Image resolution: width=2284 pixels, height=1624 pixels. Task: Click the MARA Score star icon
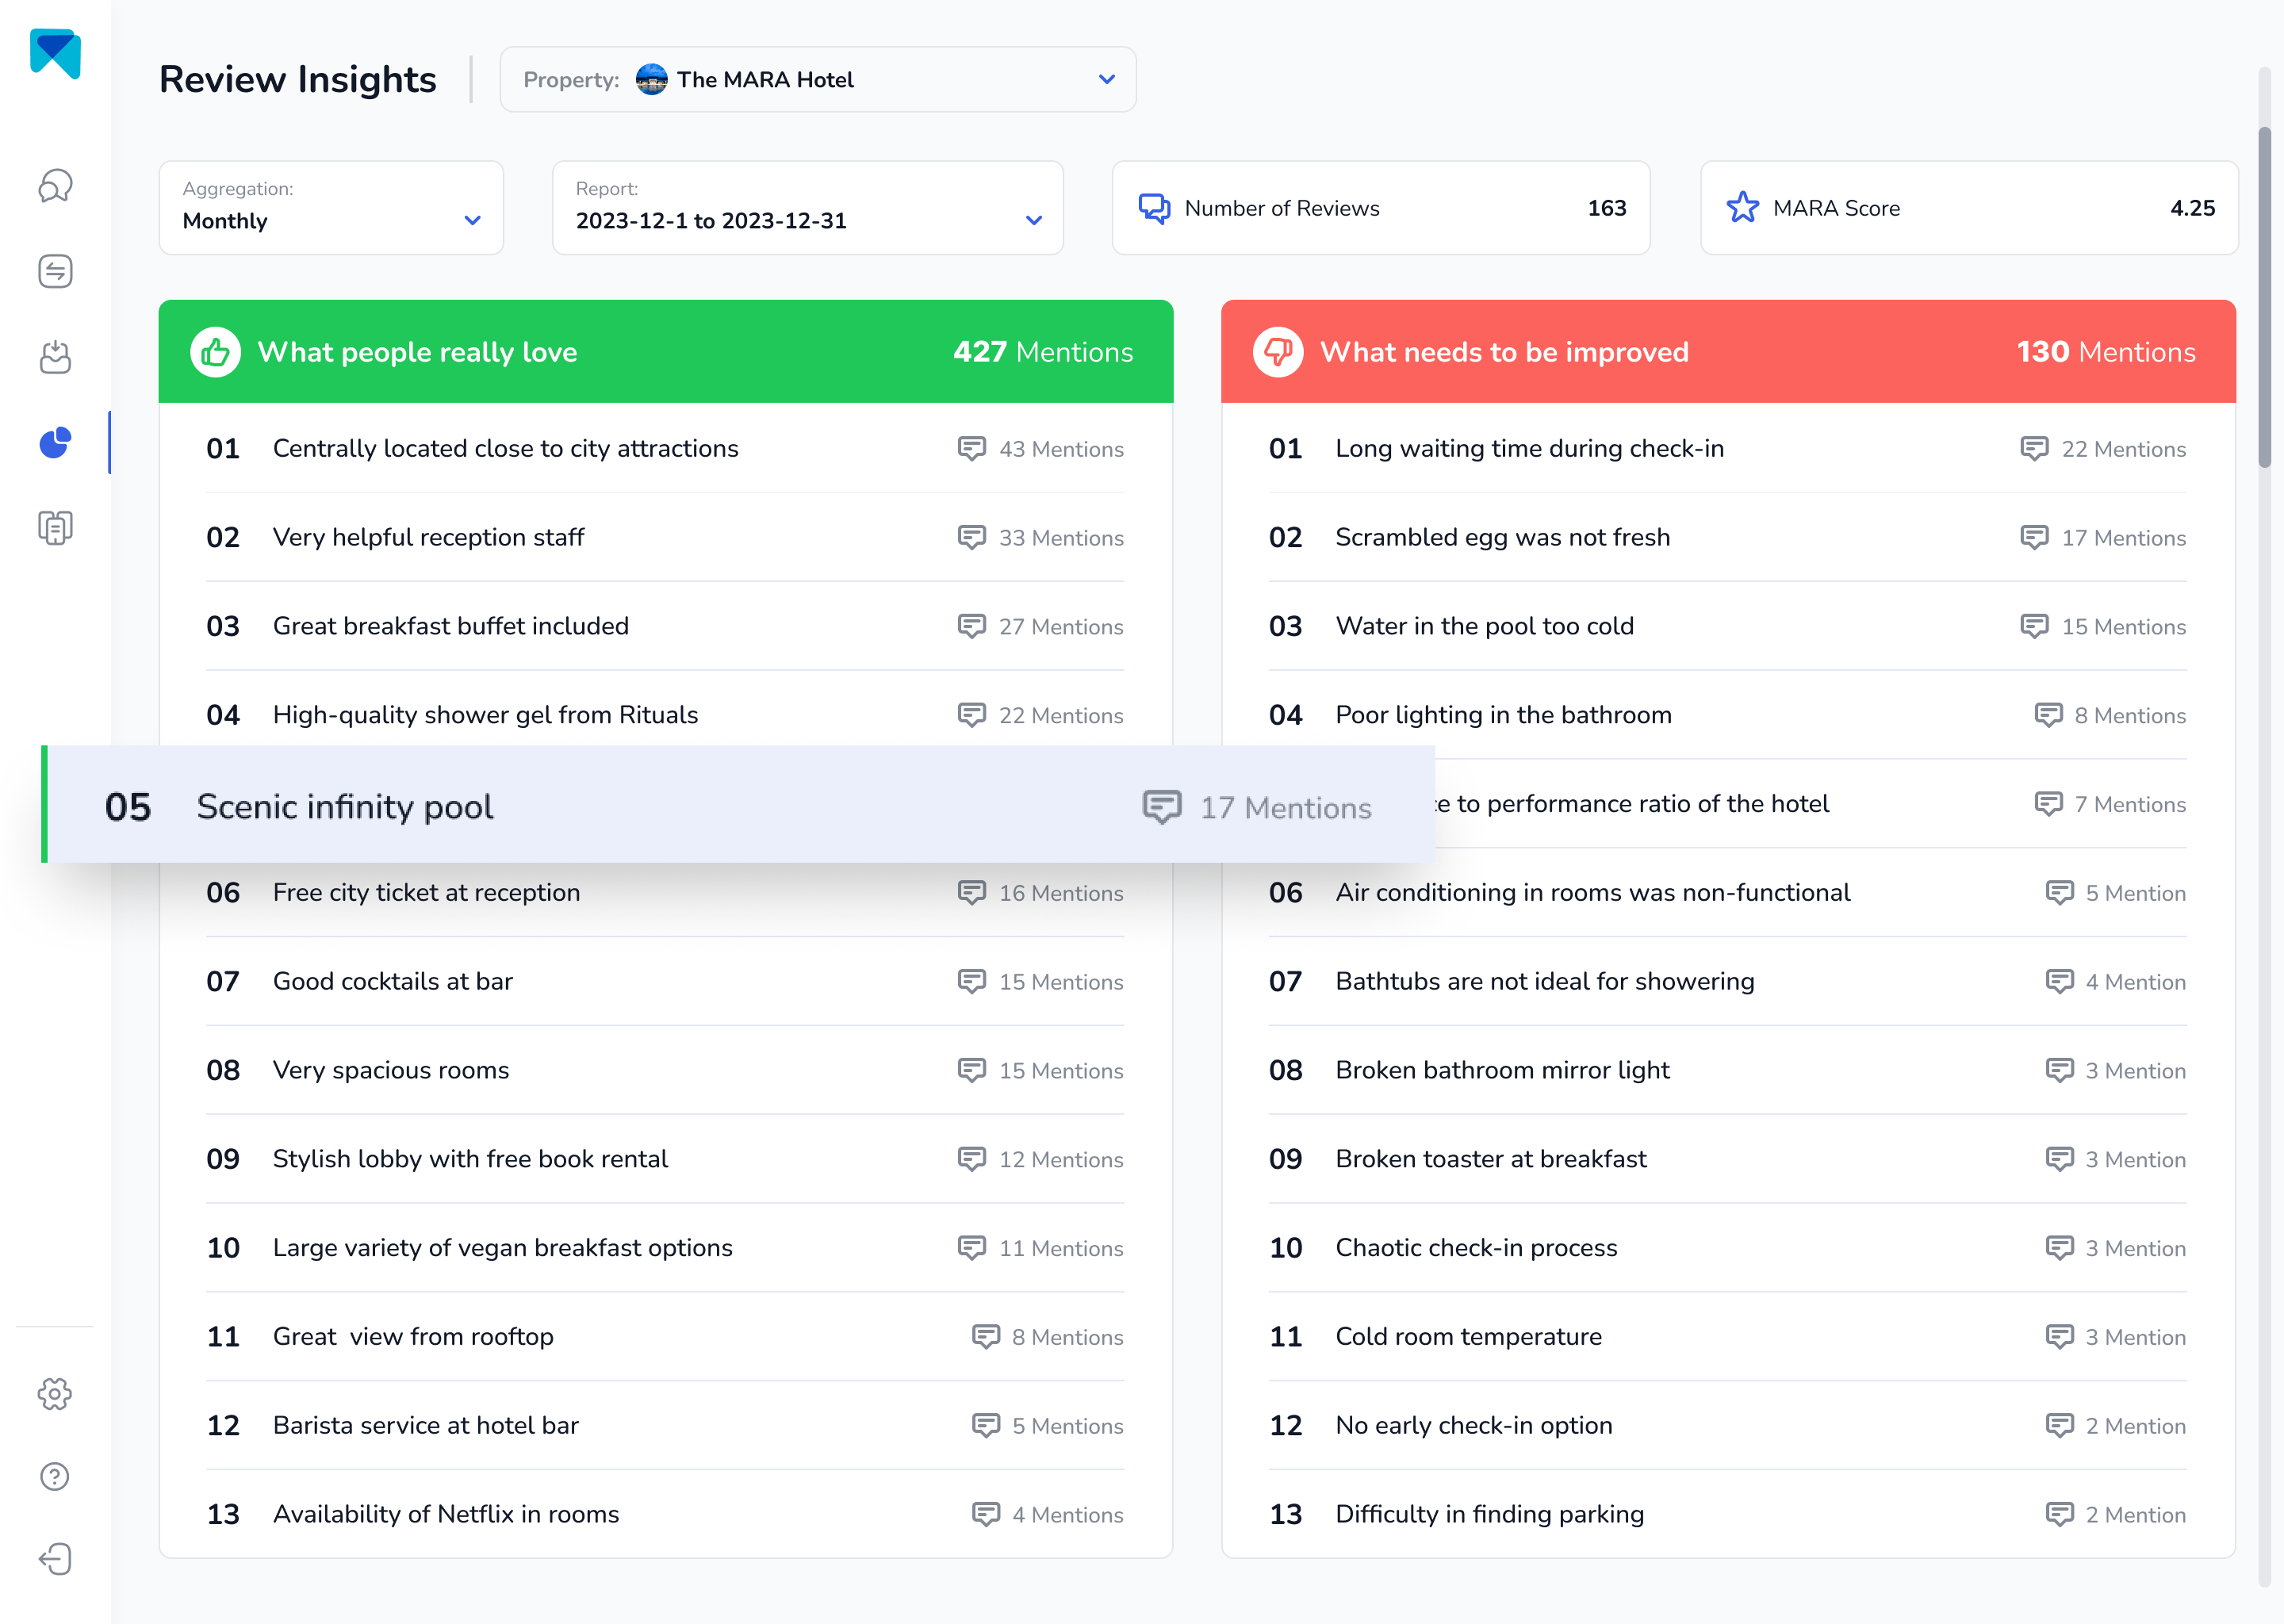coord(1743,208)
